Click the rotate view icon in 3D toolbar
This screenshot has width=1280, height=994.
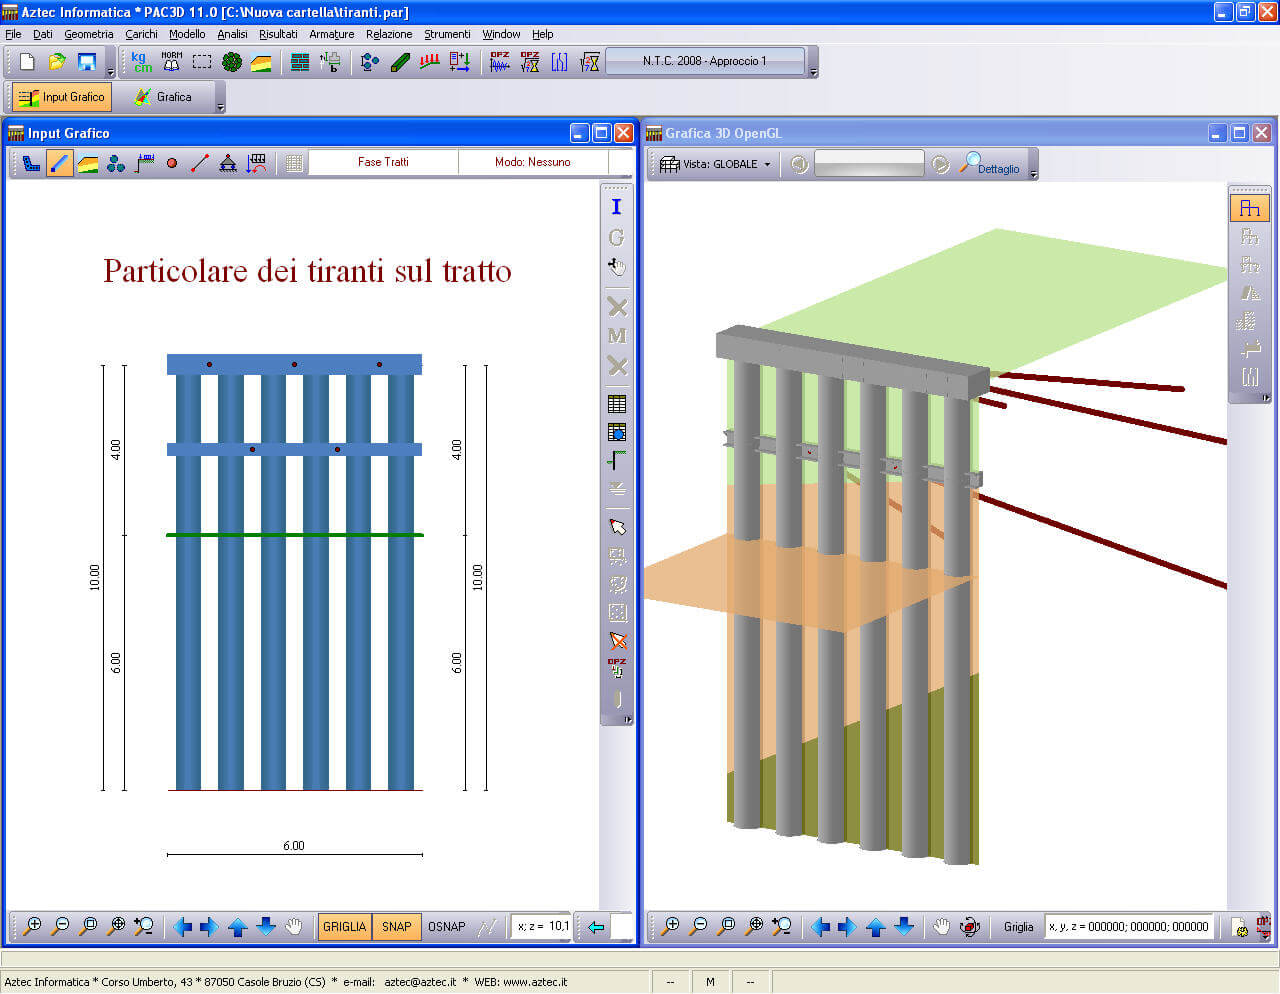pos(969,927)
